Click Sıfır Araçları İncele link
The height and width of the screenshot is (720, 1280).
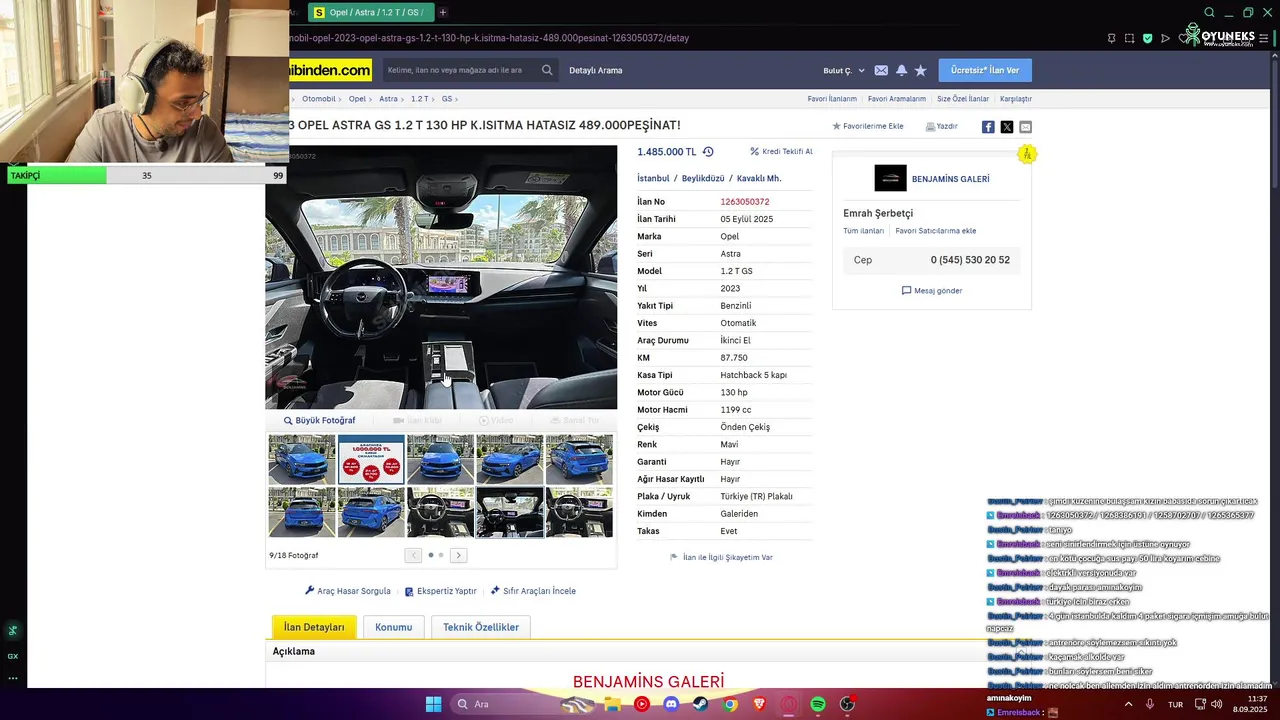point(533,591)
